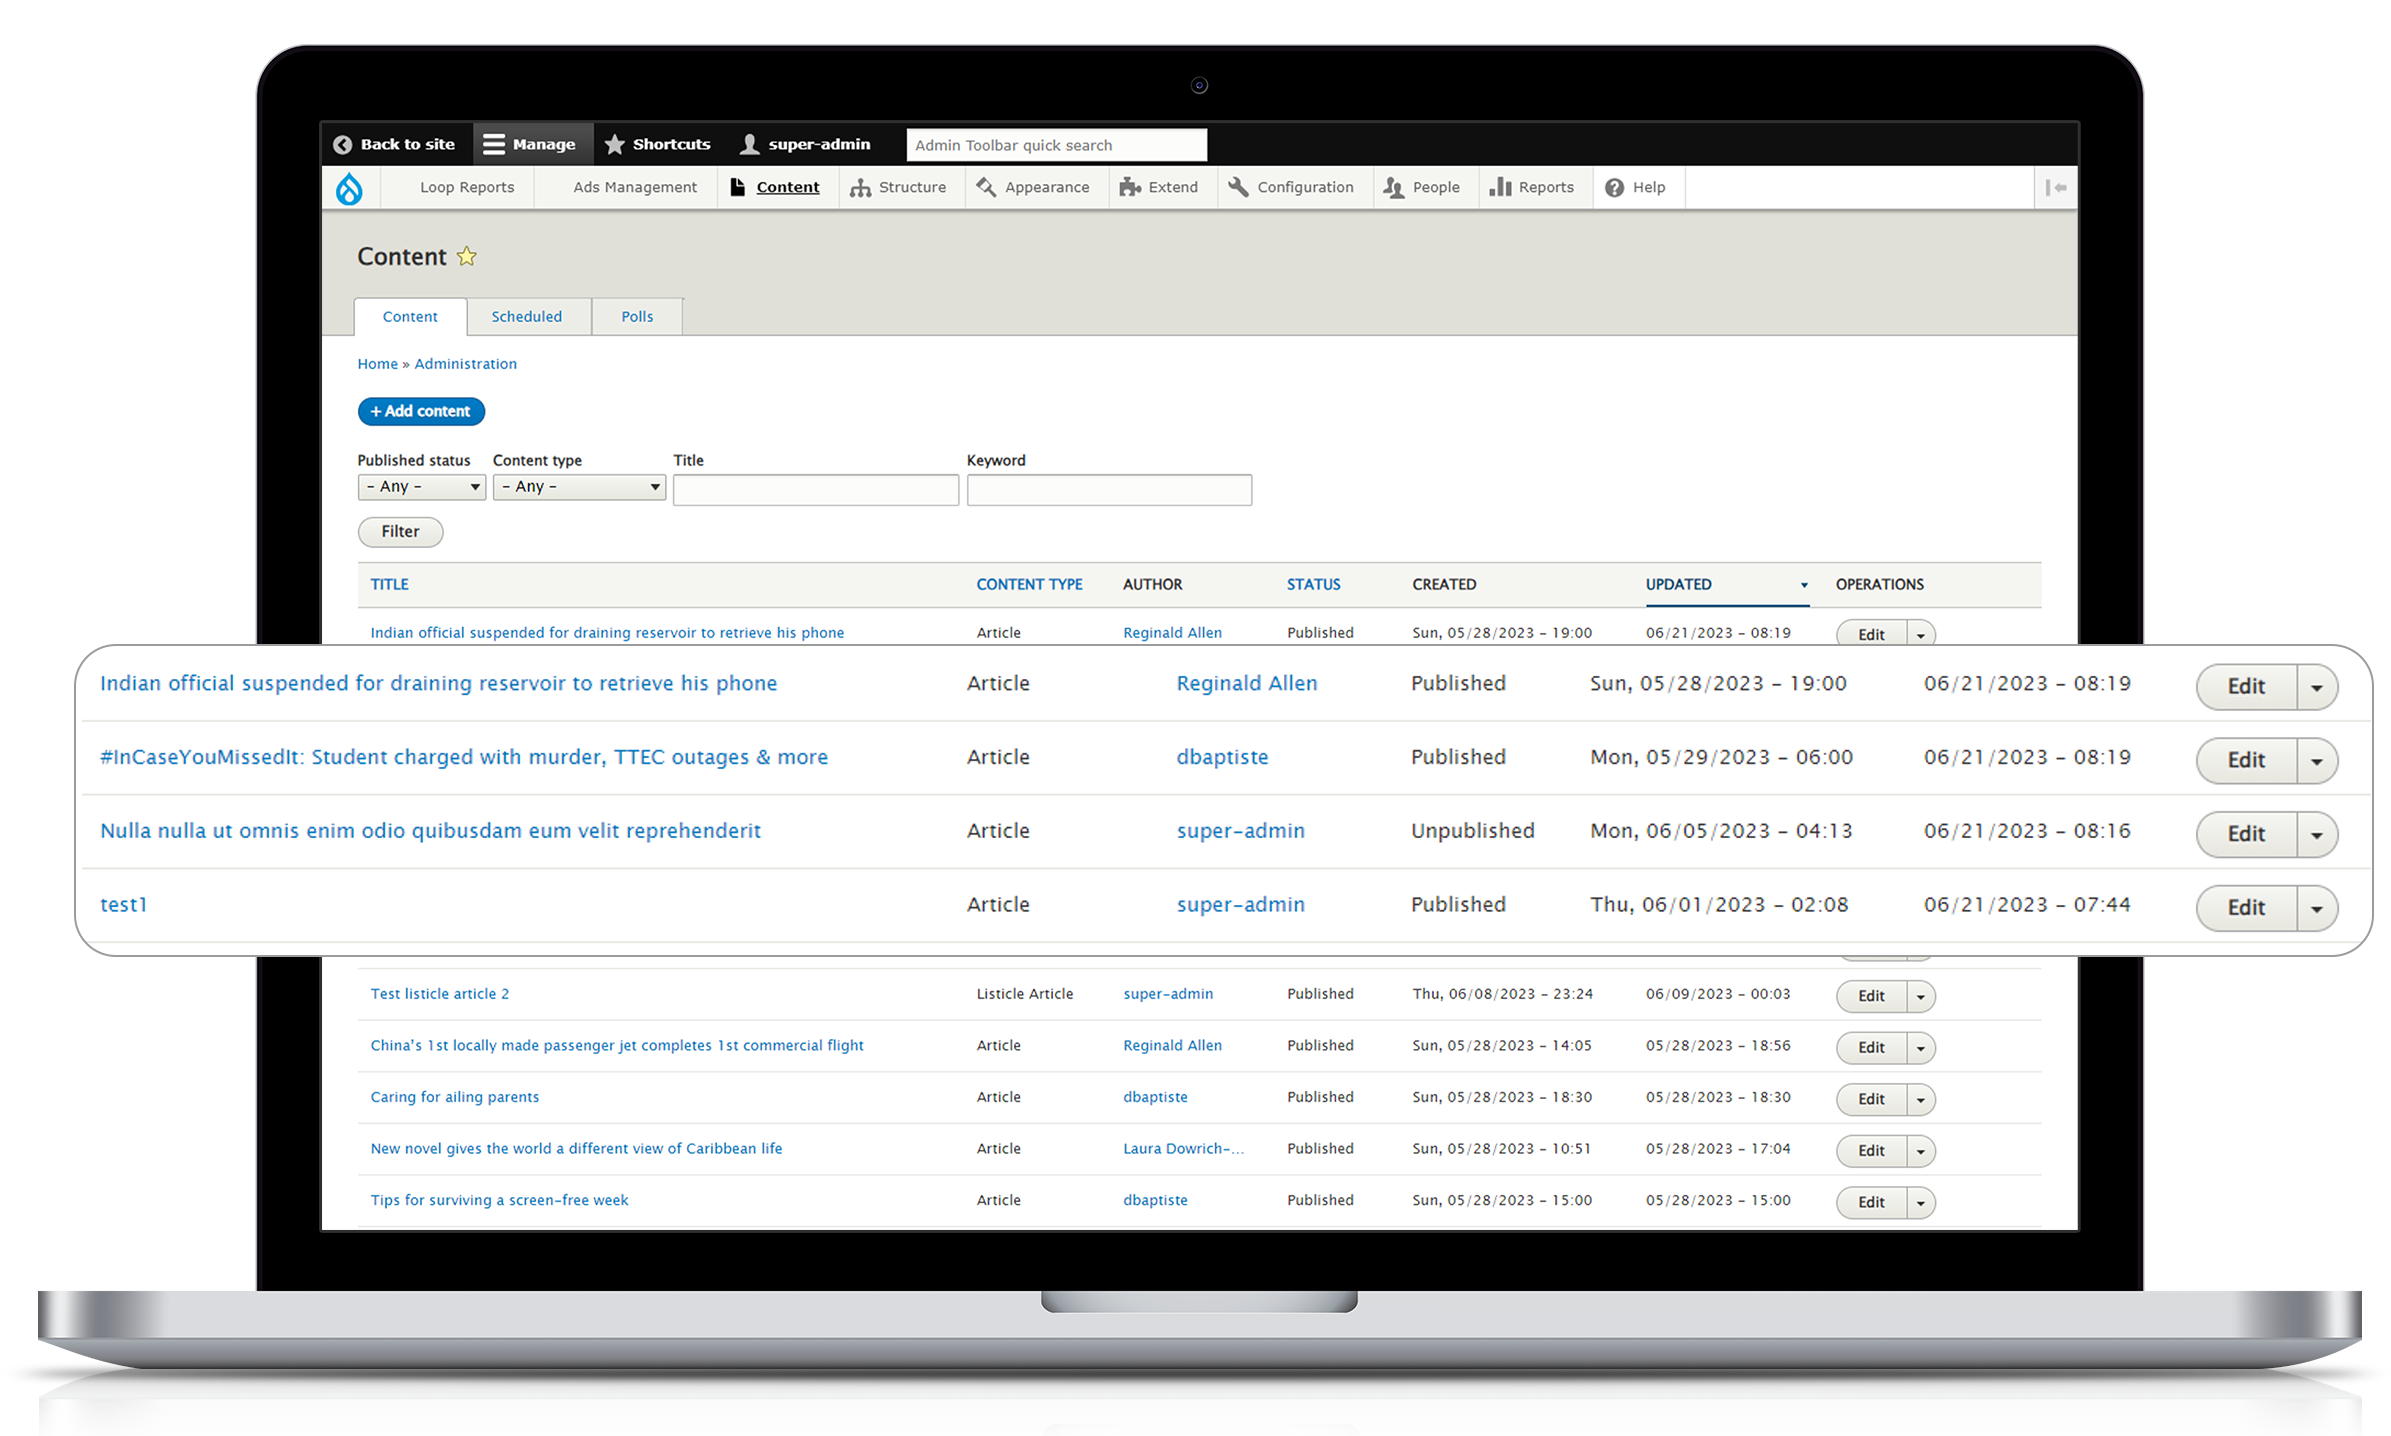This screenshot has height=1436, width=2391.
Task: Expand the Content type dropdown
Action: click(x=580, y=487)
